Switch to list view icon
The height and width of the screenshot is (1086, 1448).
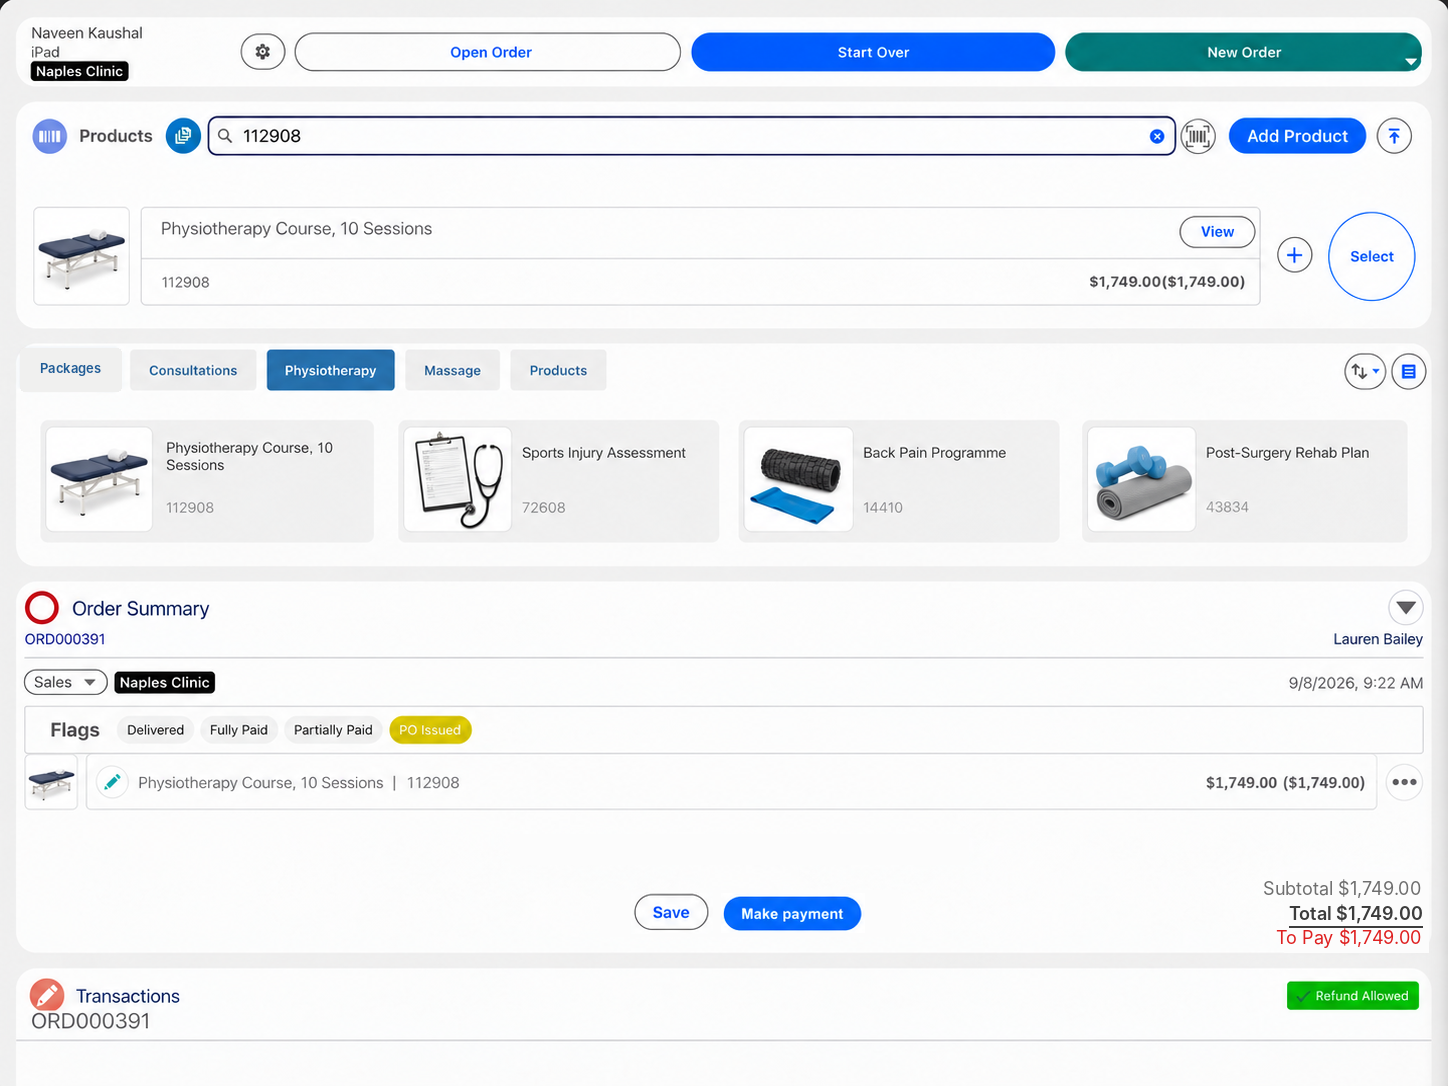(1408, 372)
